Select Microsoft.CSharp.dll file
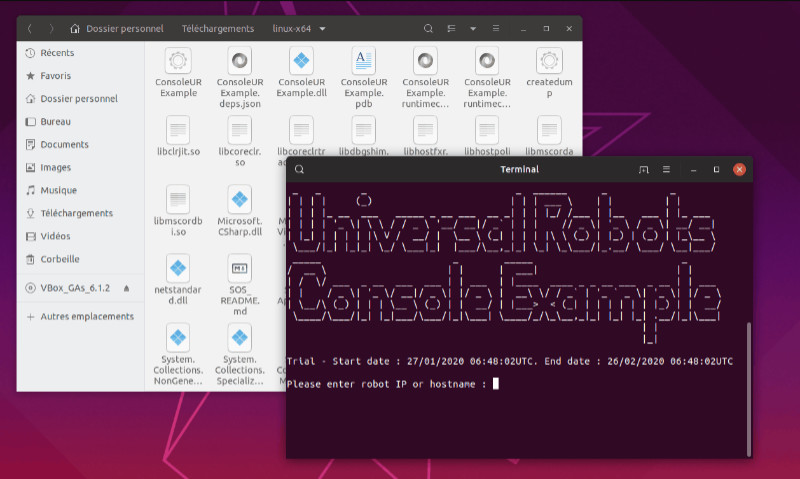Viewport: 800px width, 479px height. [x=240, y=211]
